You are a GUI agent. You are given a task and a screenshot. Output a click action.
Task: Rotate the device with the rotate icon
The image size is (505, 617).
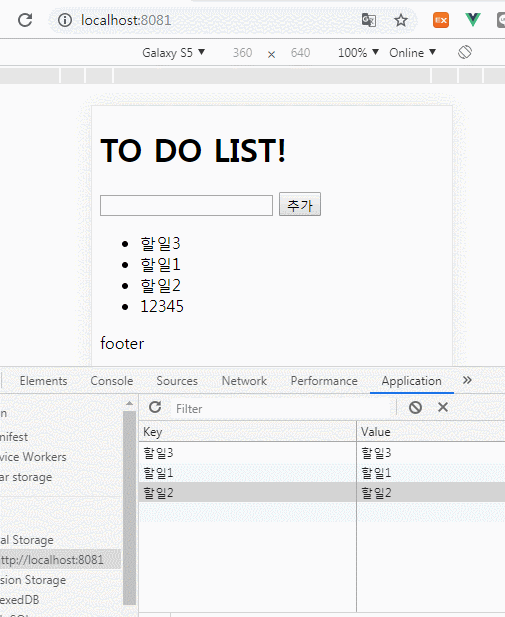(465, 52)
